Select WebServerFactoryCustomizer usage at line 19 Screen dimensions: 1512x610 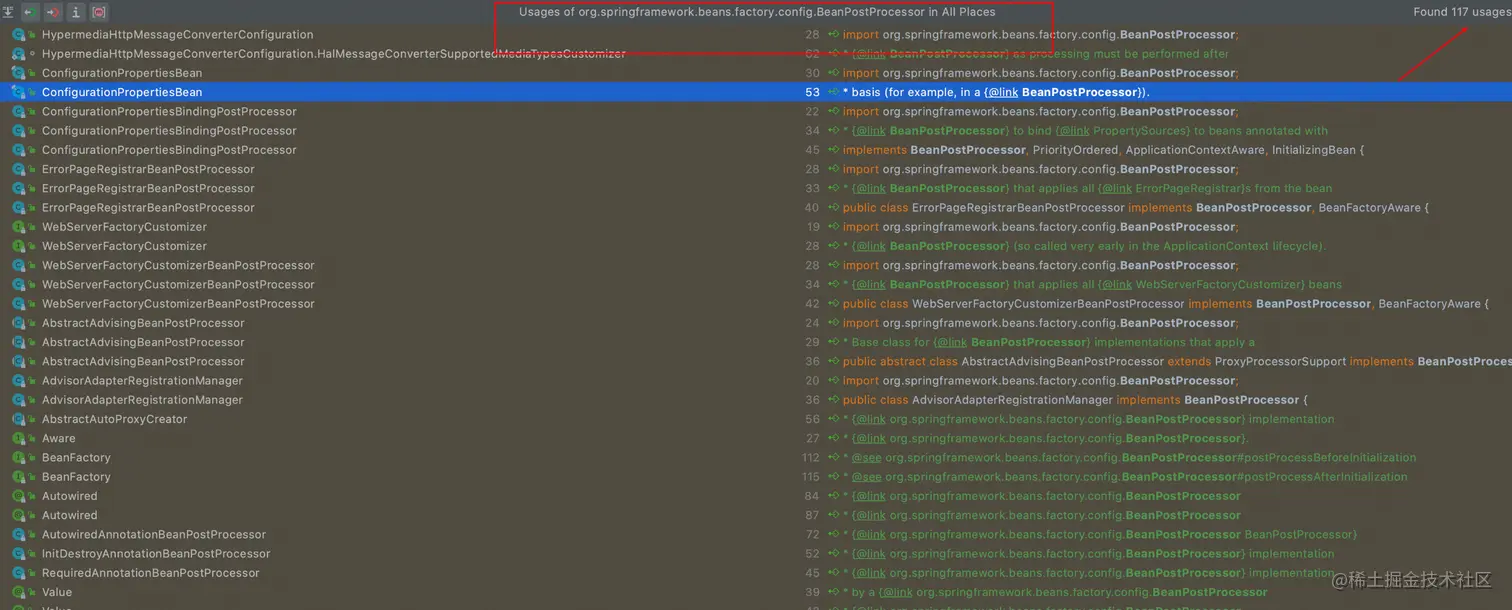pos(756,227)
